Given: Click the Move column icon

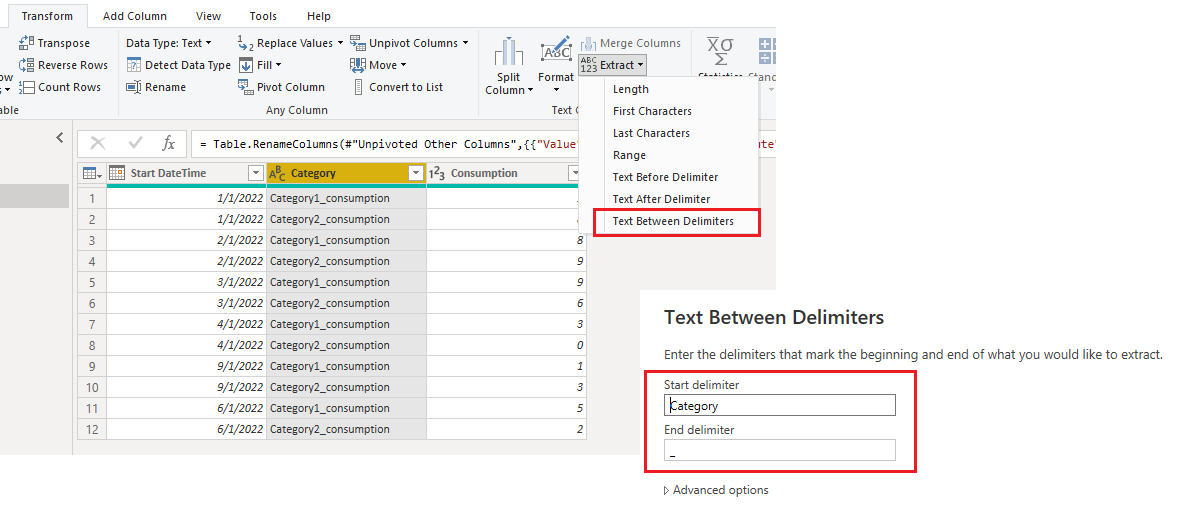Looking at the screenshot, I should 358,65.
